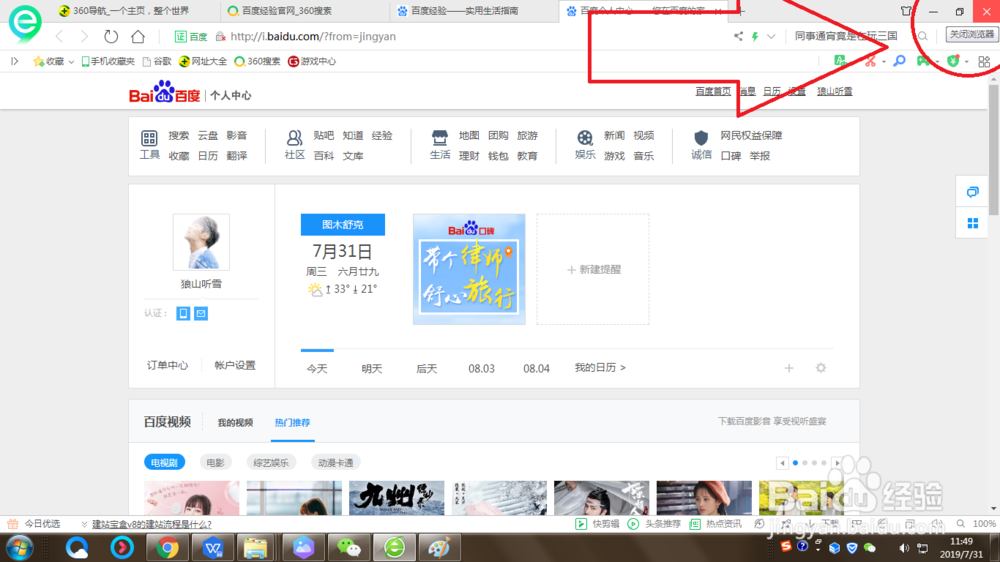Click the plus icon in calendar row

coord(789,368)
